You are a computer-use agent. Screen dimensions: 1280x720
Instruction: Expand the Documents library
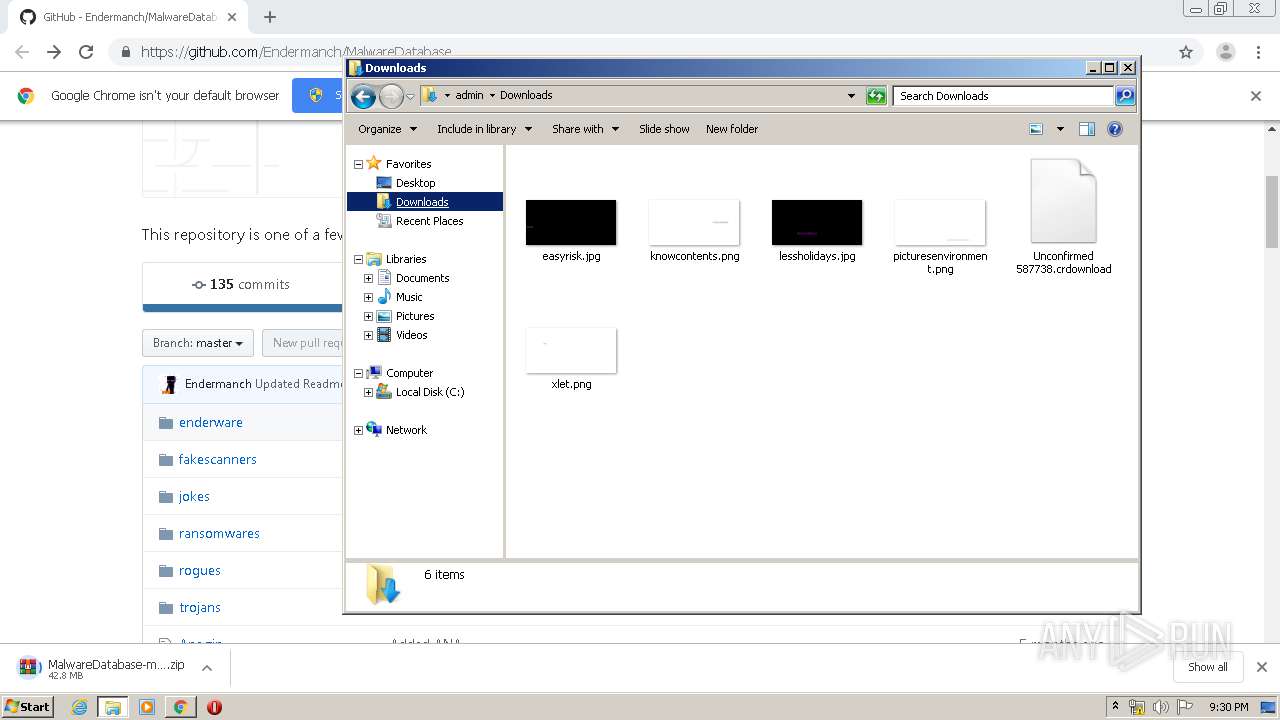pyautogui.click(x=368, y=278)
